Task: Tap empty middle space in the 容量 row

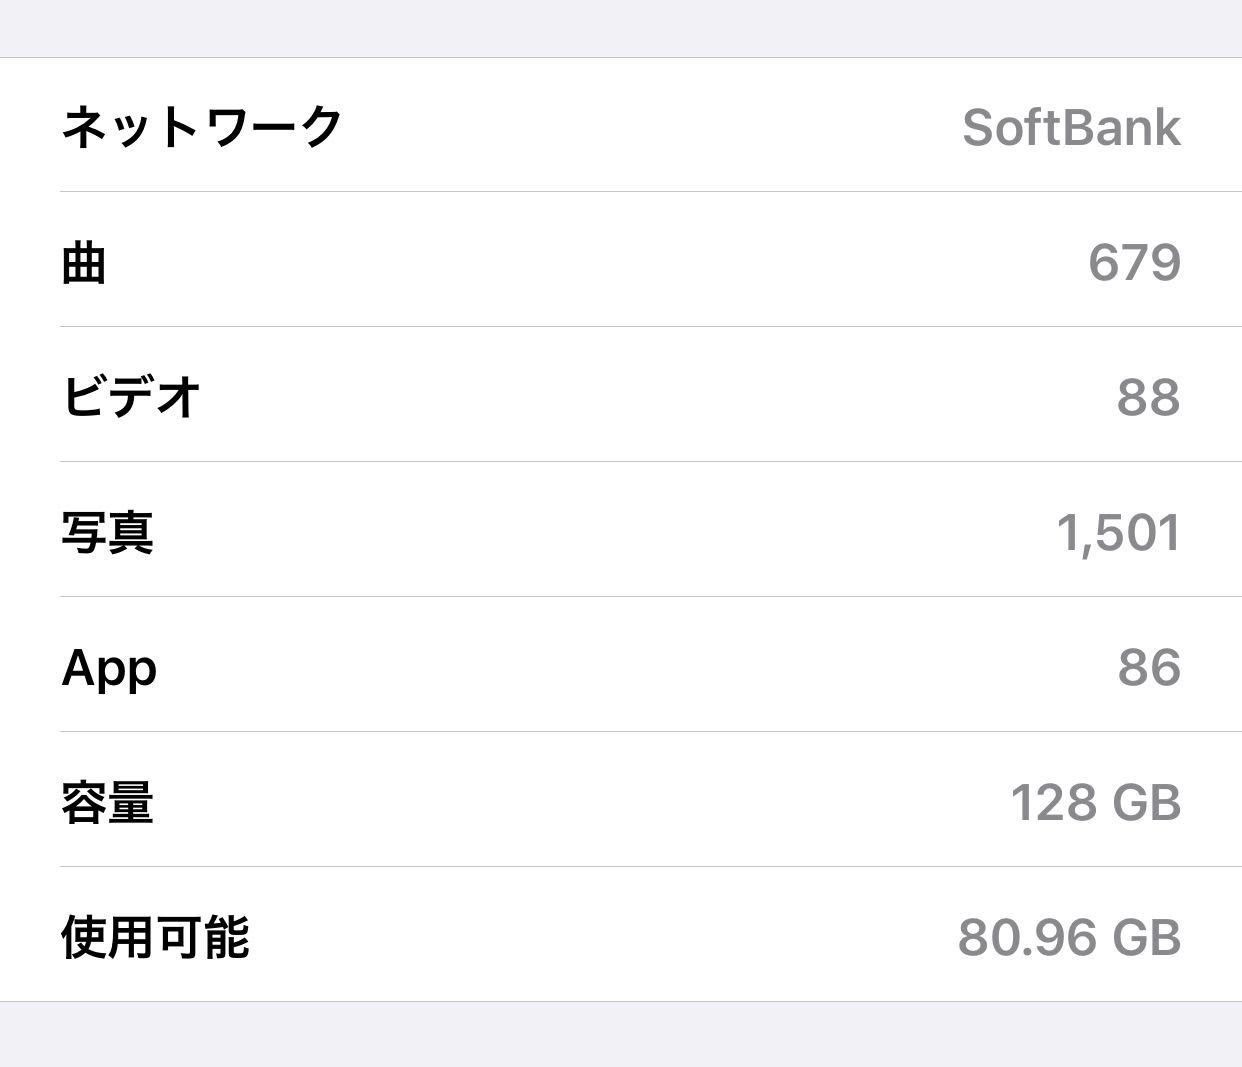Action: 600,802
